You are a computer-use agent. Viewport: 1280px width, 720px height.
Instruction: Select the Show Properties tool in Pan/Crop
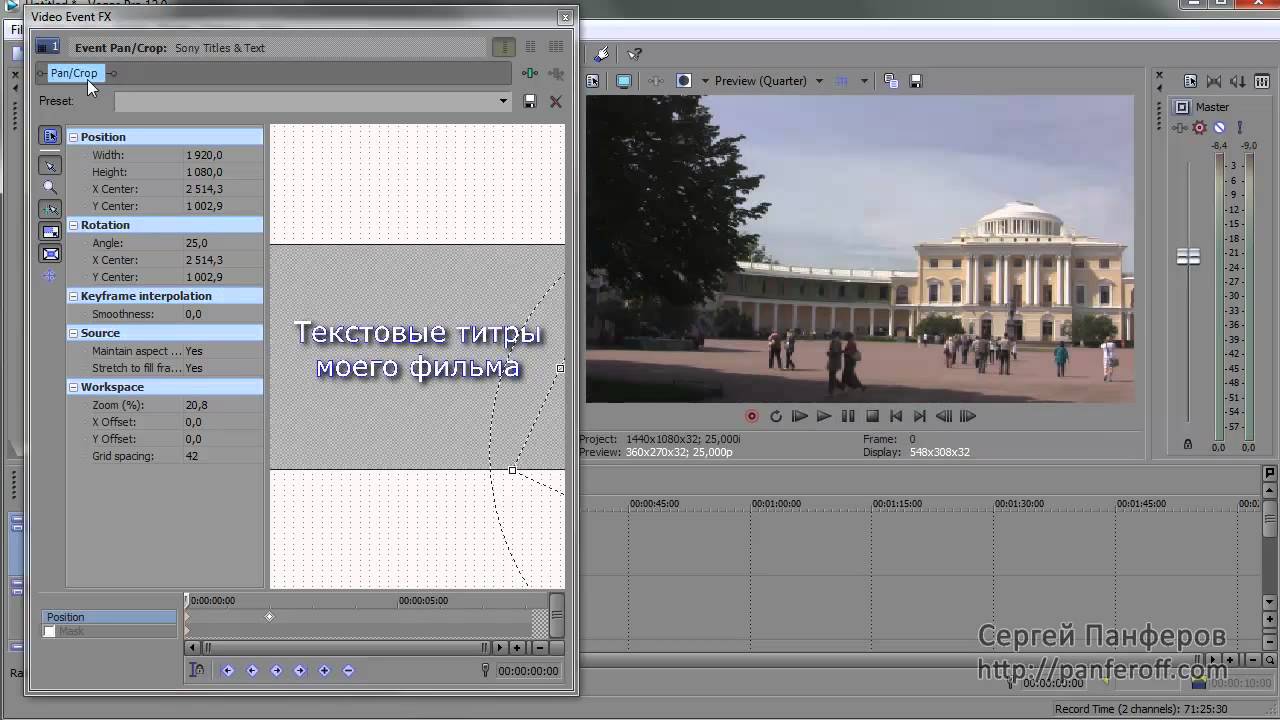[50, 136]
